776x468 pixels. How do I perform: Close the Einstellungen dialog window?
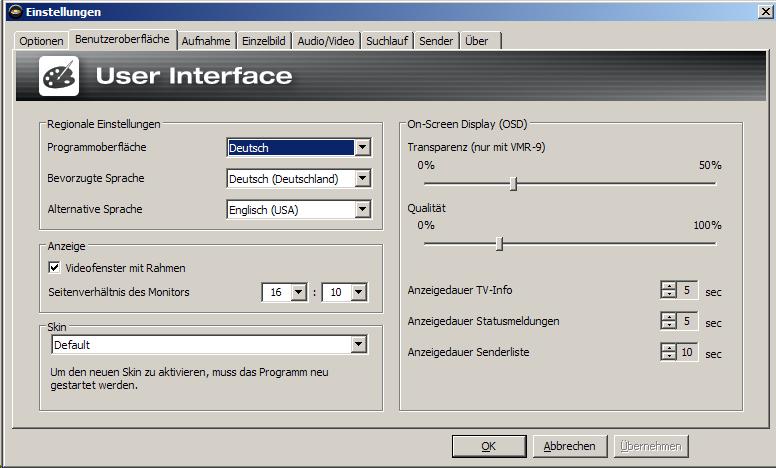point(765,10)
